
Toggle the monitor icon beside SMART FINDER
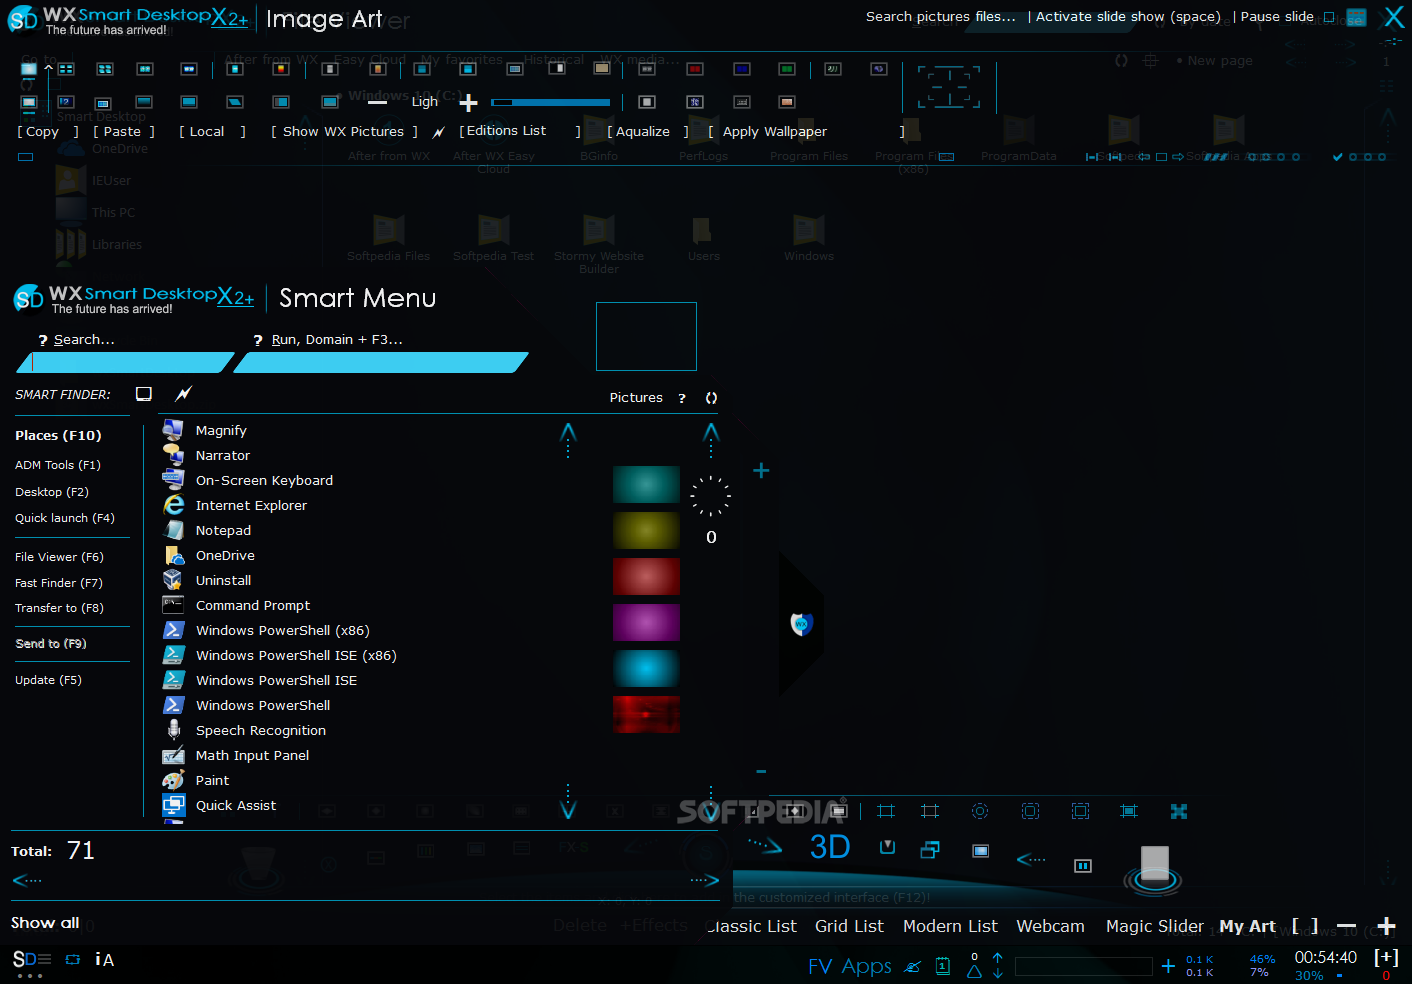click(x=144, y=394)
